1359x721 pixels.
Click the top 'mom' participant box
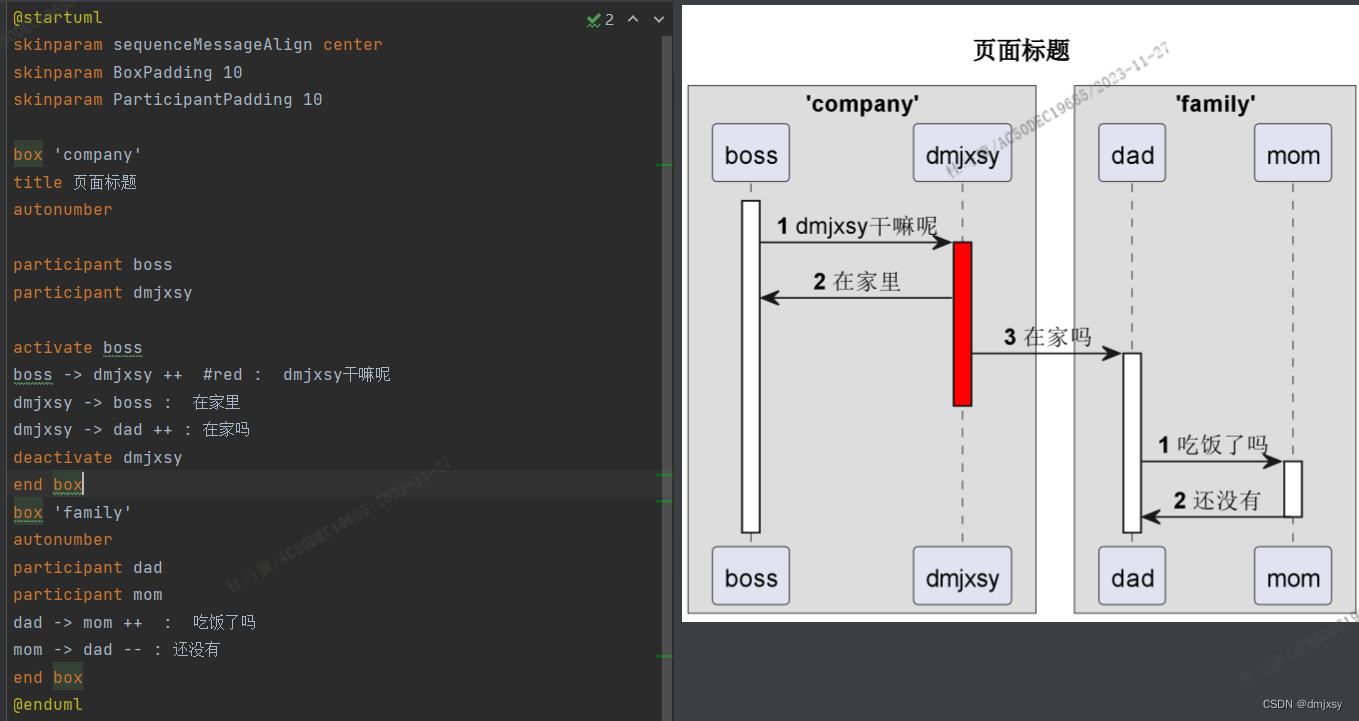click(1293, 153)
